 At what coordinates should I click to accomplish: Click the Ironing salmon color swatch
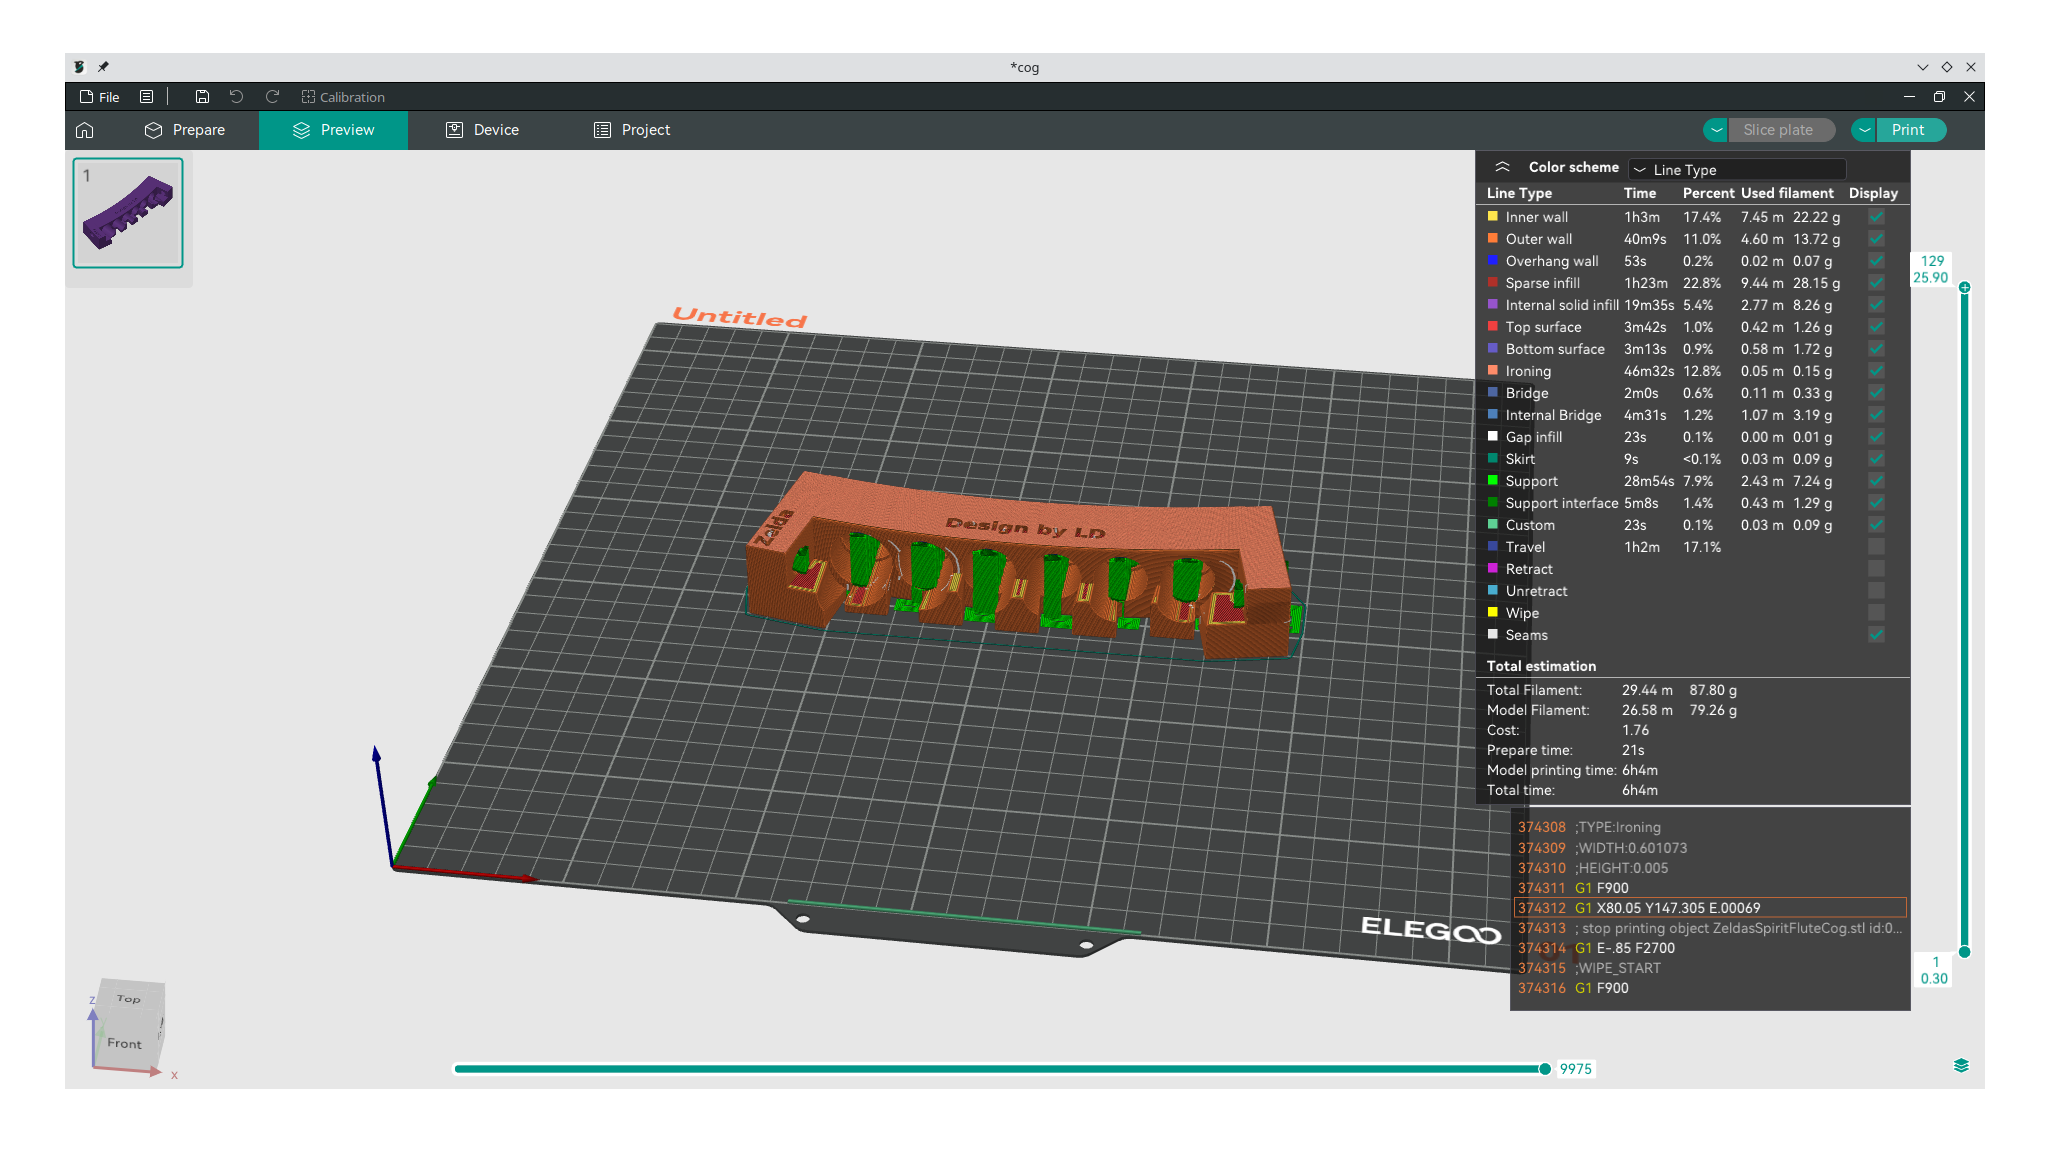(x=1493, y=370)
